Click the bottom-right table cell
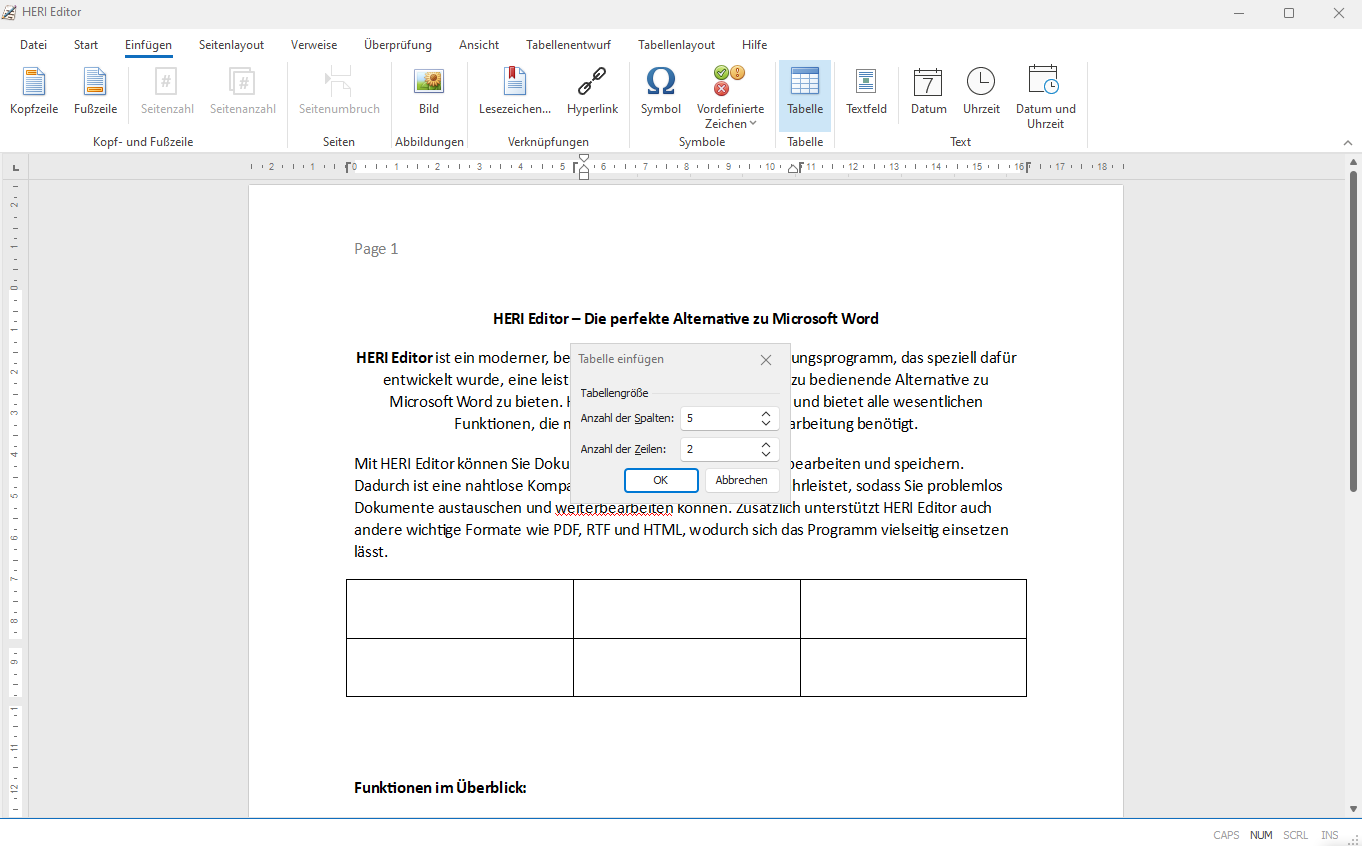1362x846 pixels. tap(913, 667)
